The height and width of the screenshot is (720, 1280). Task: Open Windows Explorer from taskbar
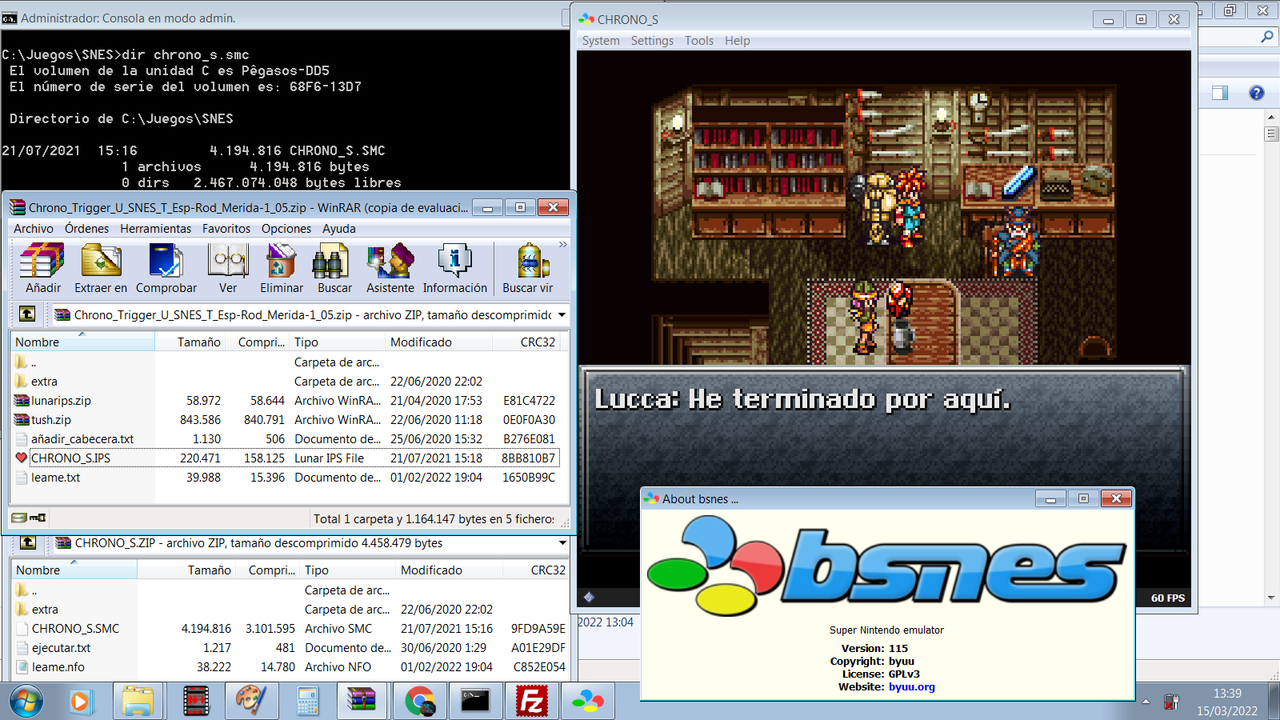coord(138,701)
